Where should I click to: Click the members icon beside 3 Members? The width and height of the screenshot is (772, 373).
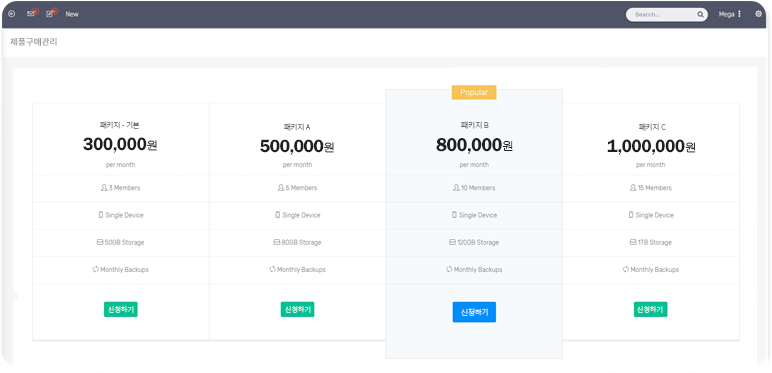tap(104, 188)
